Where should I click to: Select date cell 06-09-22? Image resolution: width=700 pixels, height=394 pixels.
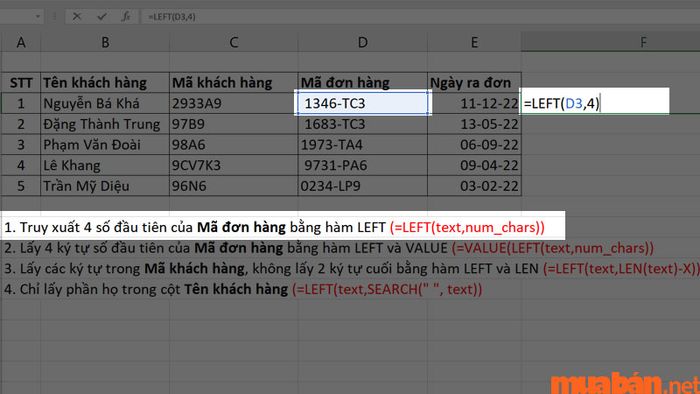click(x=474, y=145)
